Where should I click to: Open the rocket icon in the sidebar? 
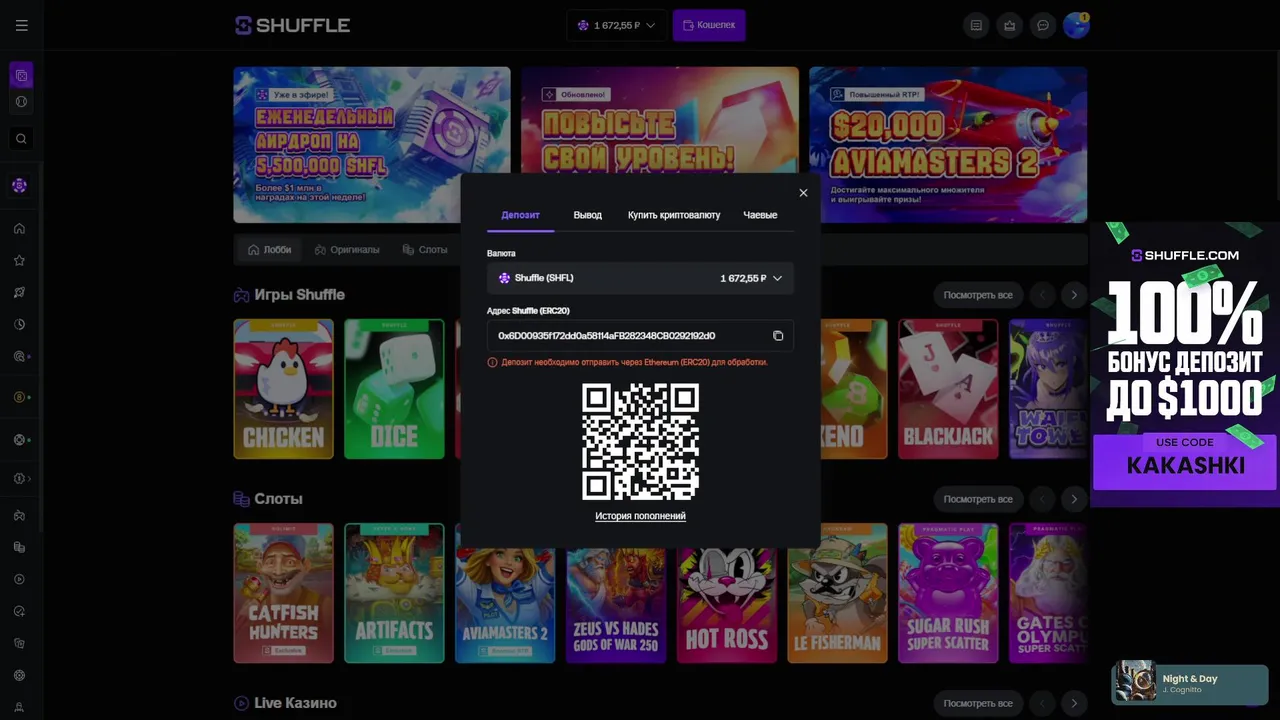[19, 292]
